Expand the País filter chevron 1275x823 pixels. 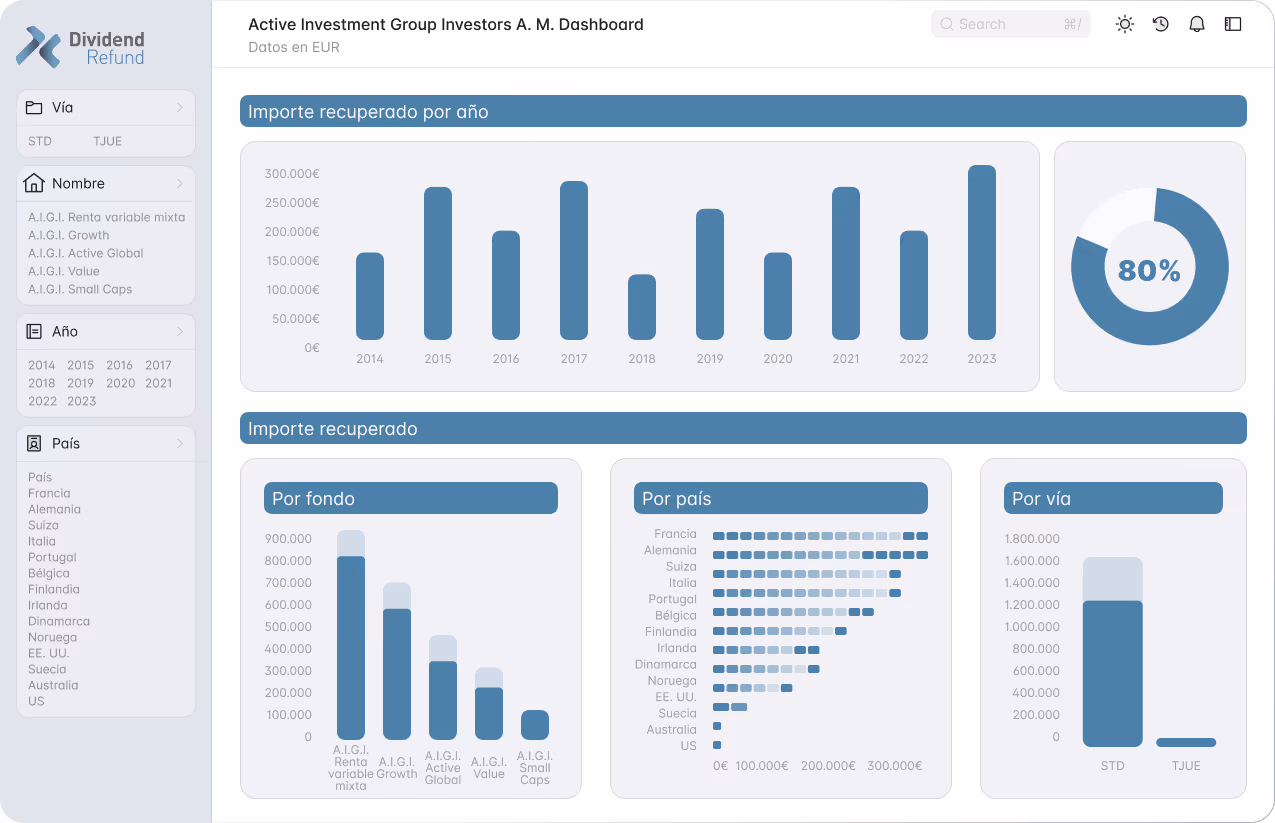click(180, 443)
